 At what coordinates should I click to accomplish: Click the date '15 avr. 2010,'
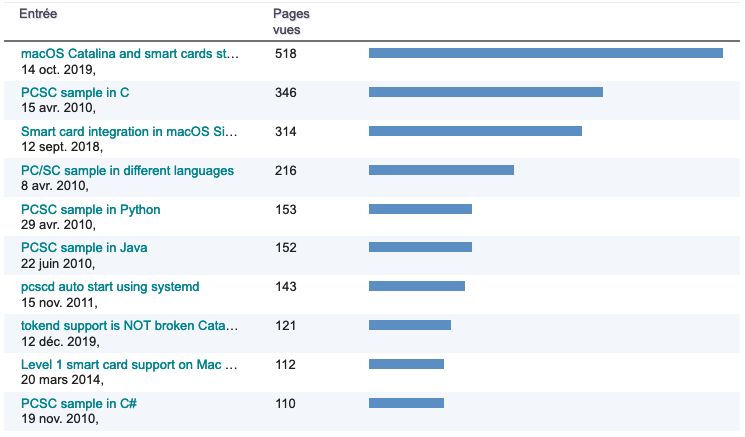(58, 108)
